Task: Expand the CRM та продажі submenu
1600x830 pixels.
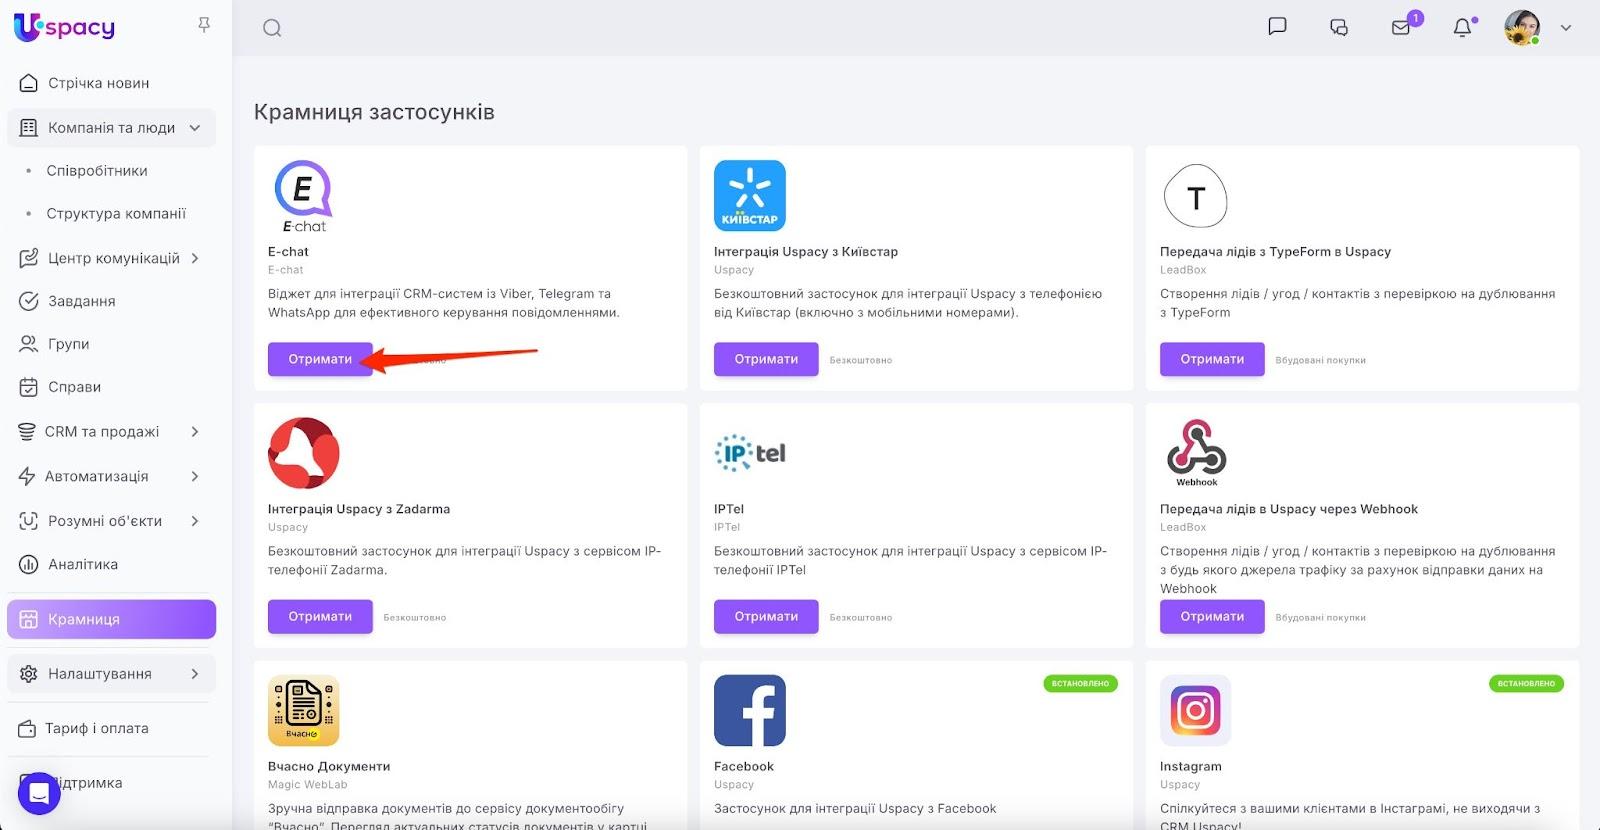Action: (195, 432)
